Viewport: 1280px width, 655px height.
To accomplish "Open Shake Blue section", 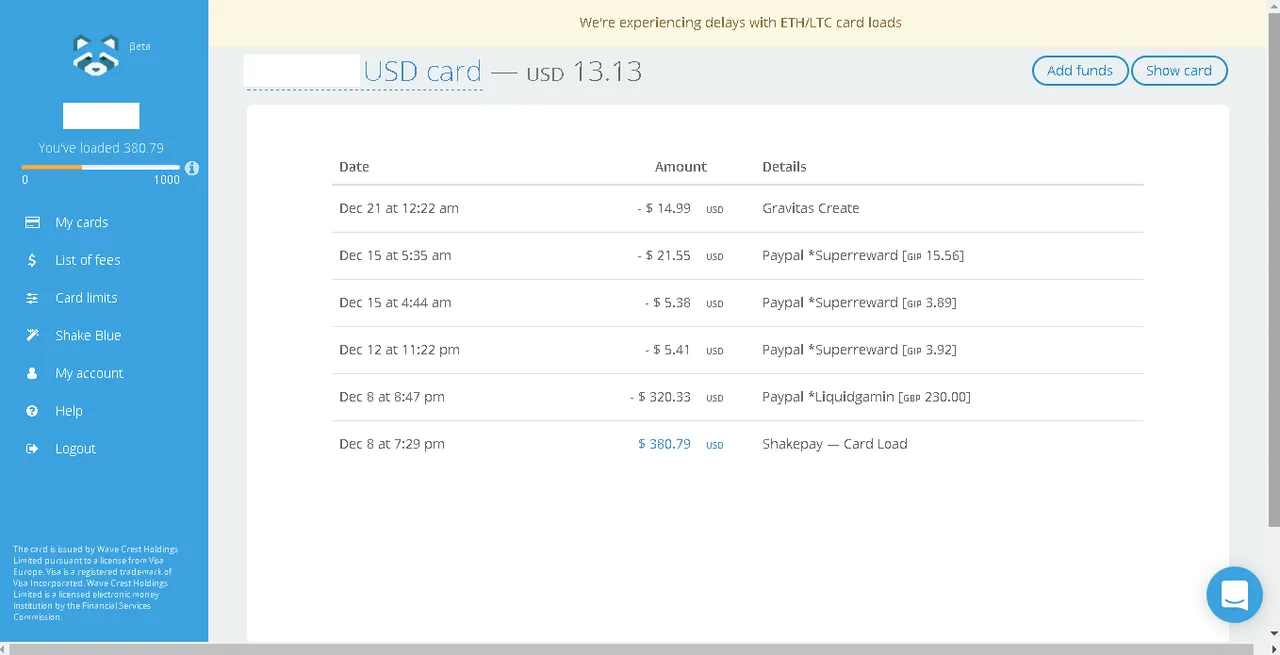I will pyautogui.click(x=88, y=335).
